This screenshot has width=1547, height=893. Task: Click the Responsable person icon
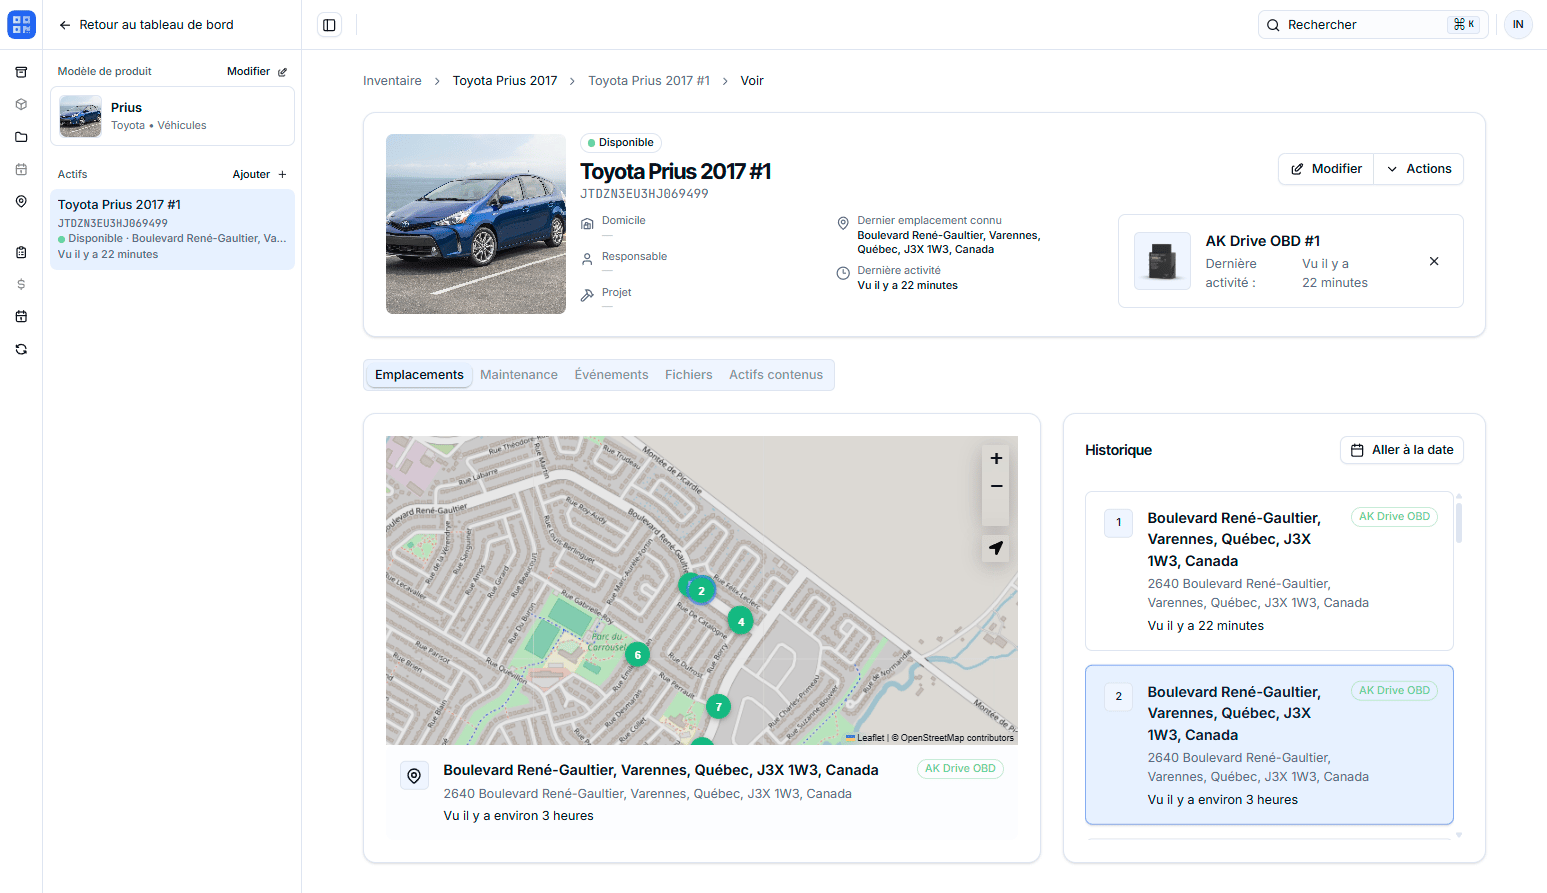(x=588, y=259)
